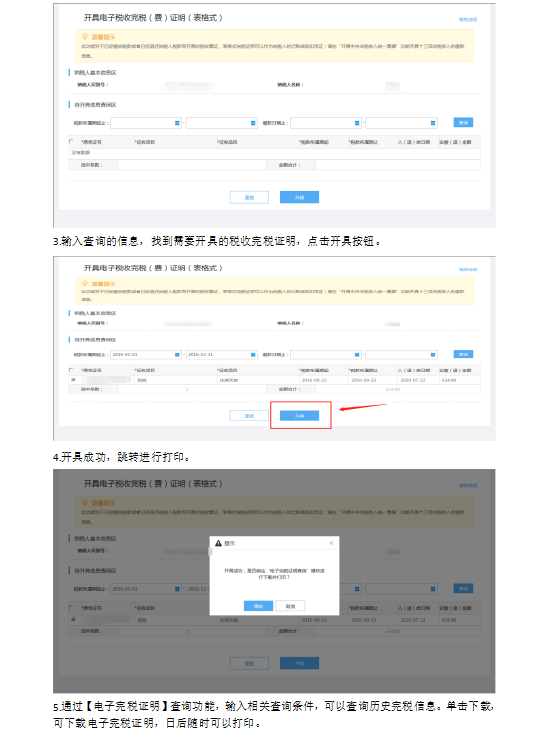Open 填表说明 link in dimmed screenshot

[x=468, y=485]
